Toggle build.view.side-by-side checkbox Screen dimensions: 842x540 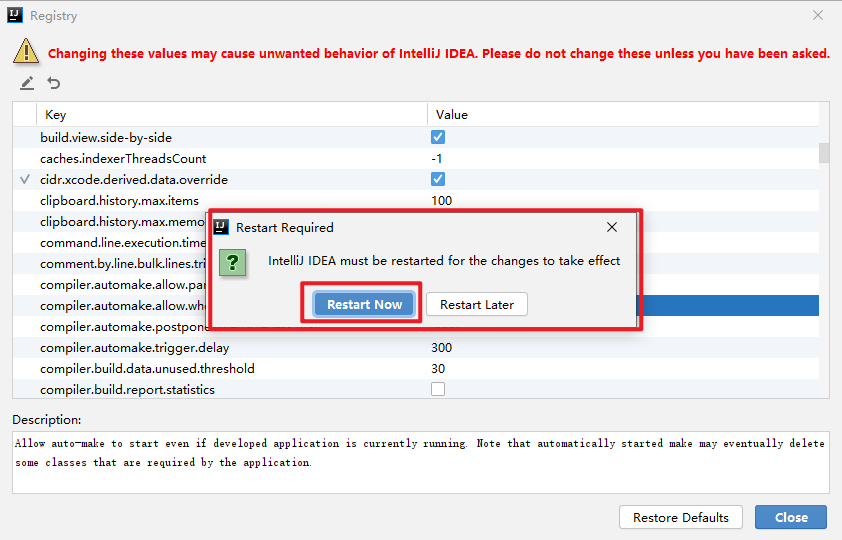[x=438, y=137]
